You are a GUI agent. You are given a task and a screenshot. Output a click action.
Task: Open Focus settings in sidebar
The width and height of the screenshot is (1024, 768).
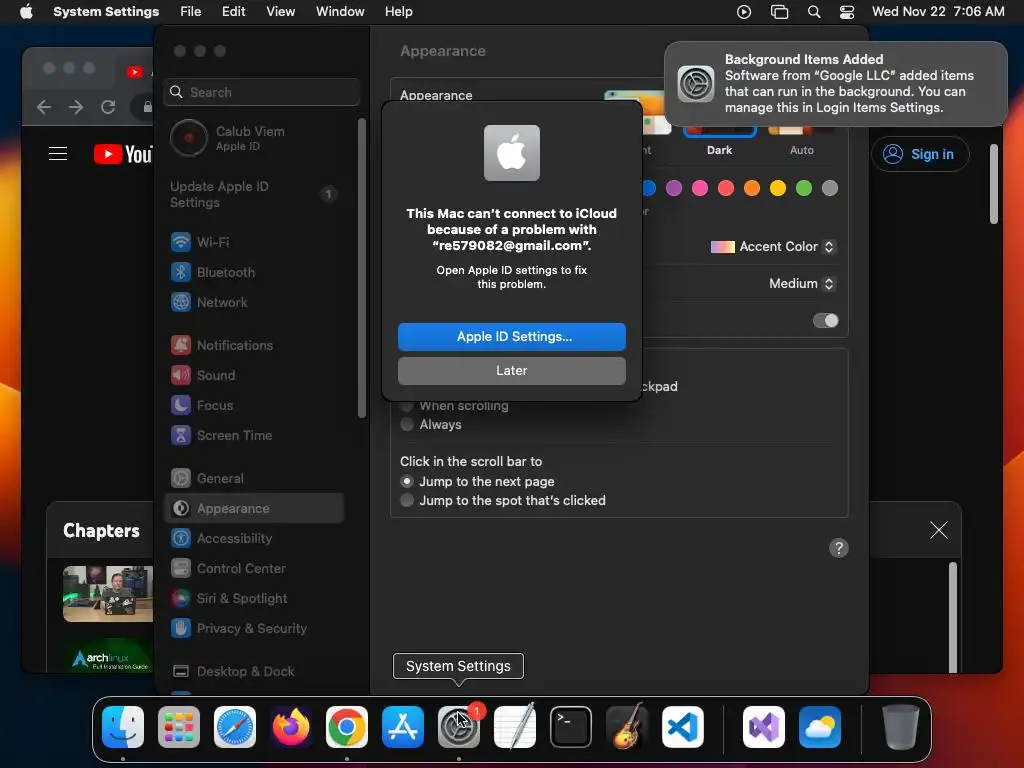pos(255,406)
